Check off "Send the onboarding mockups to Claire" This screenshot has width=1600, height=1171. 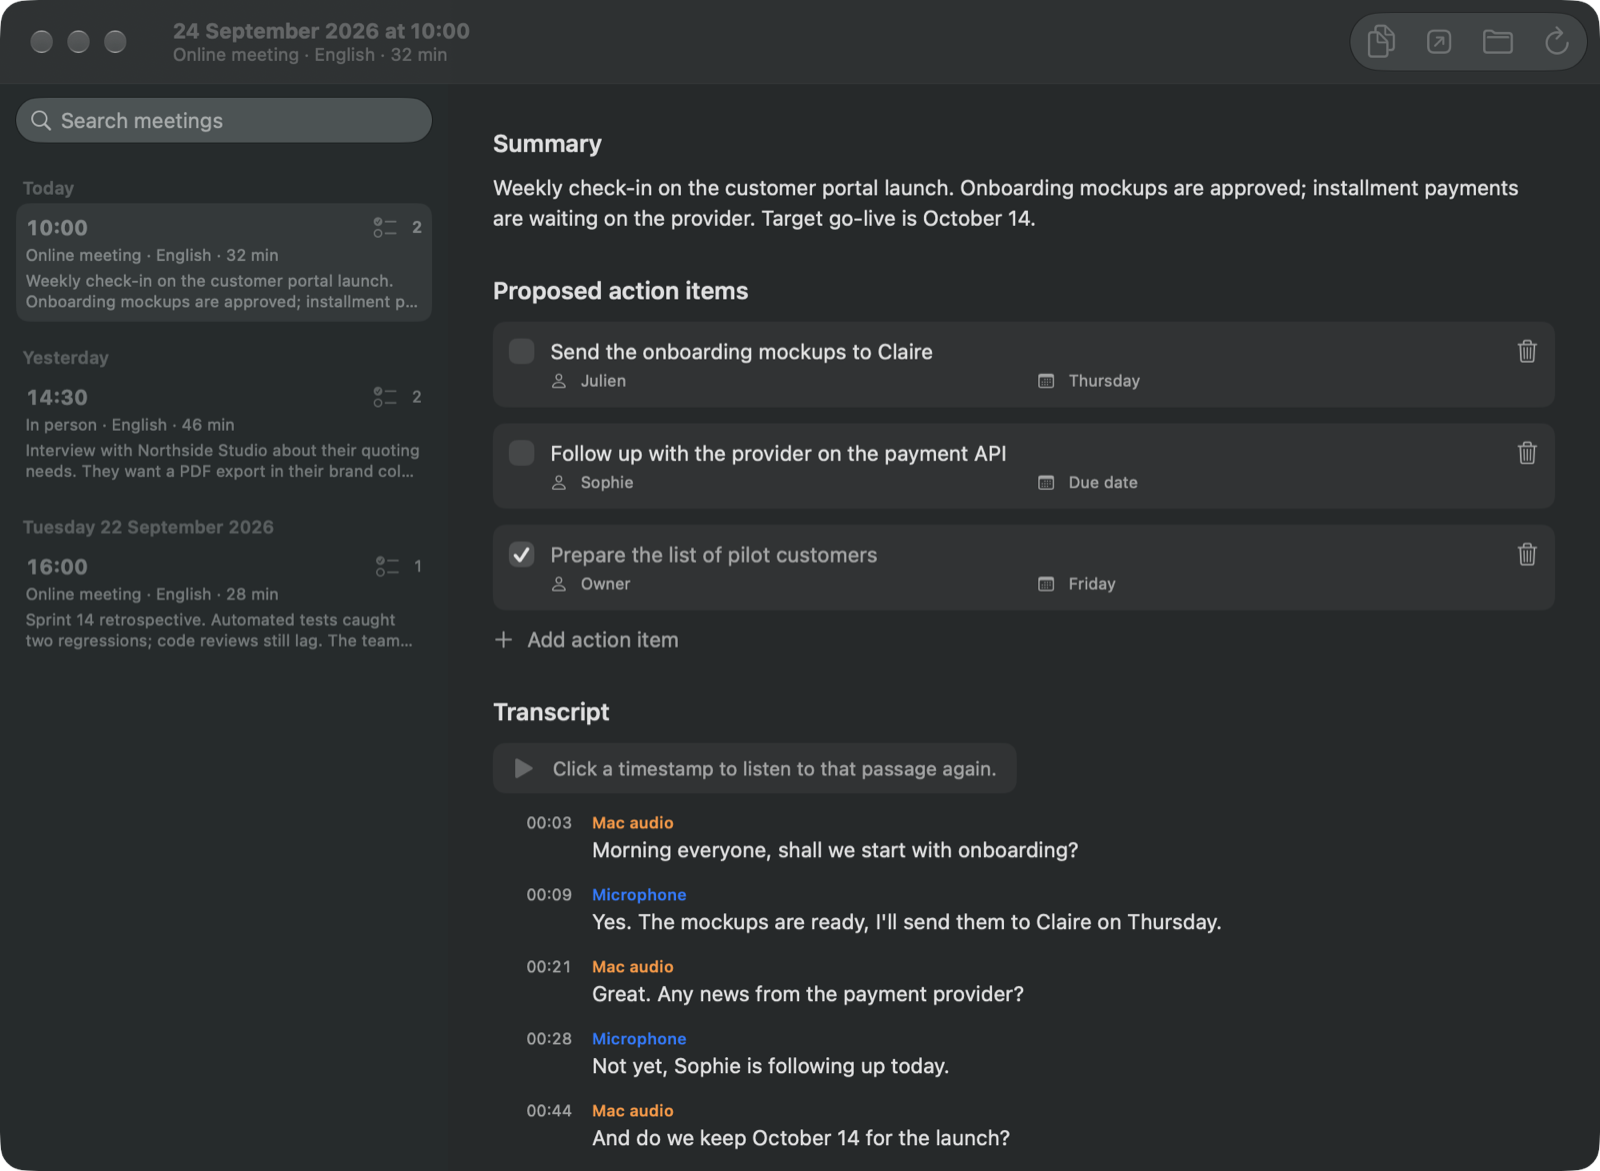(x=522, y=351)
